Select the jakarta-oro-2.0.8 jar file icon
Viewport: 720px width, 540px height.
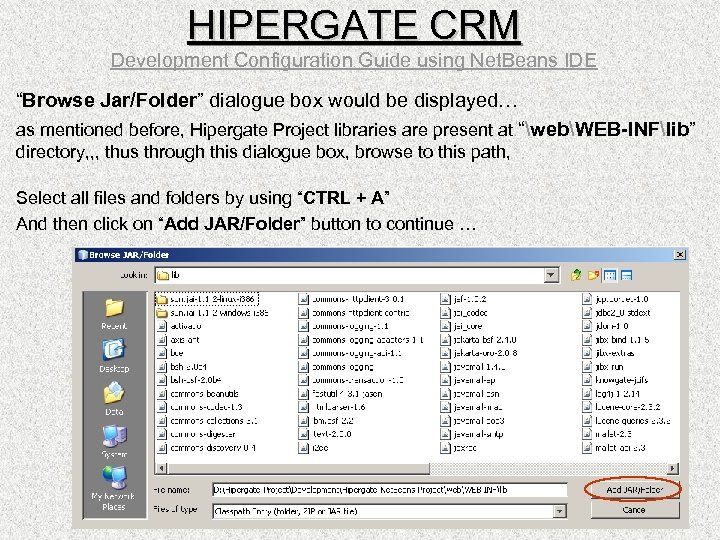445,354
